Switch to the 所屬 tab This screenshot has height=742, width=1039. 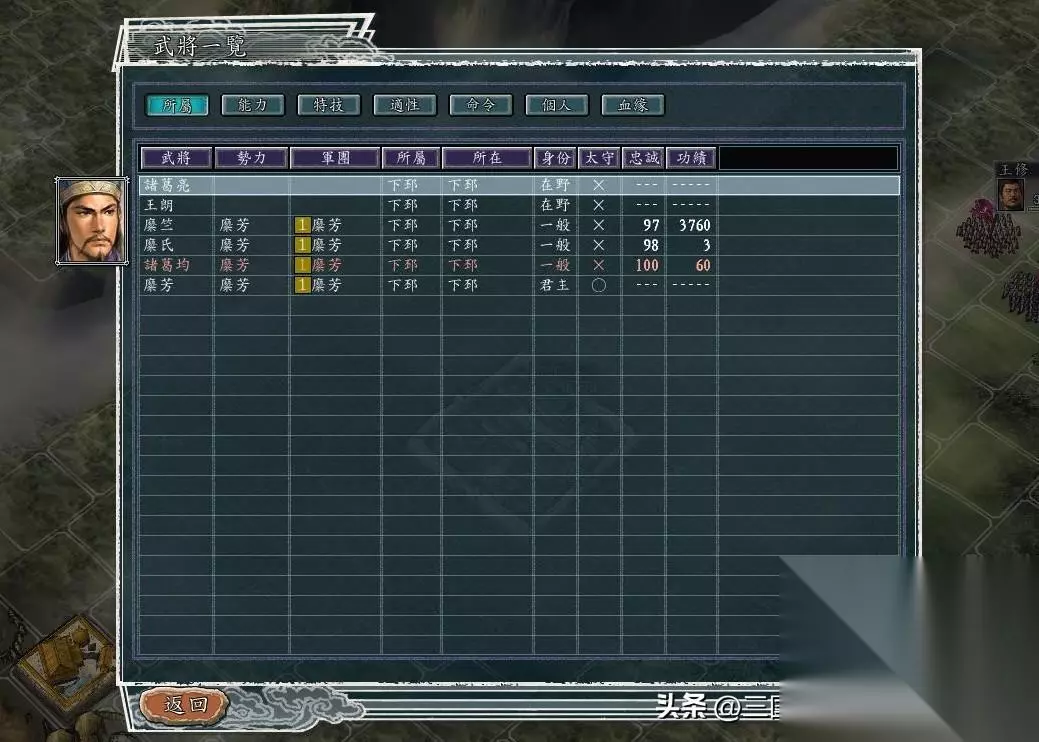coord(176,105)
